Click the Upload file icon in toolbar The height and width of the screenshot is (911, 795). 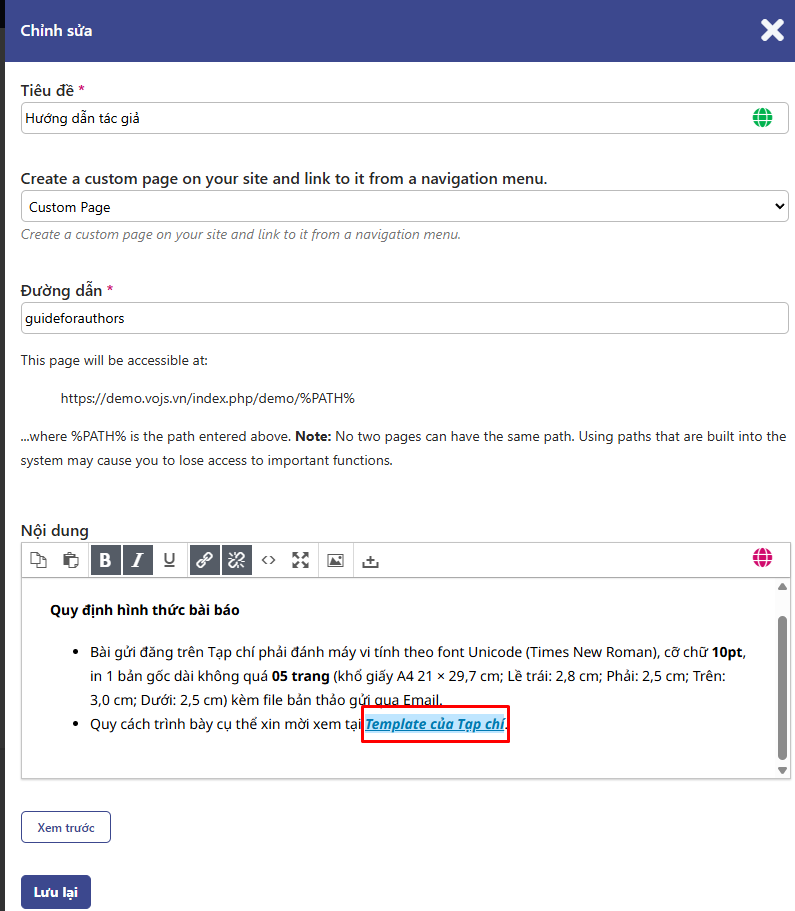tap(370, 560)
